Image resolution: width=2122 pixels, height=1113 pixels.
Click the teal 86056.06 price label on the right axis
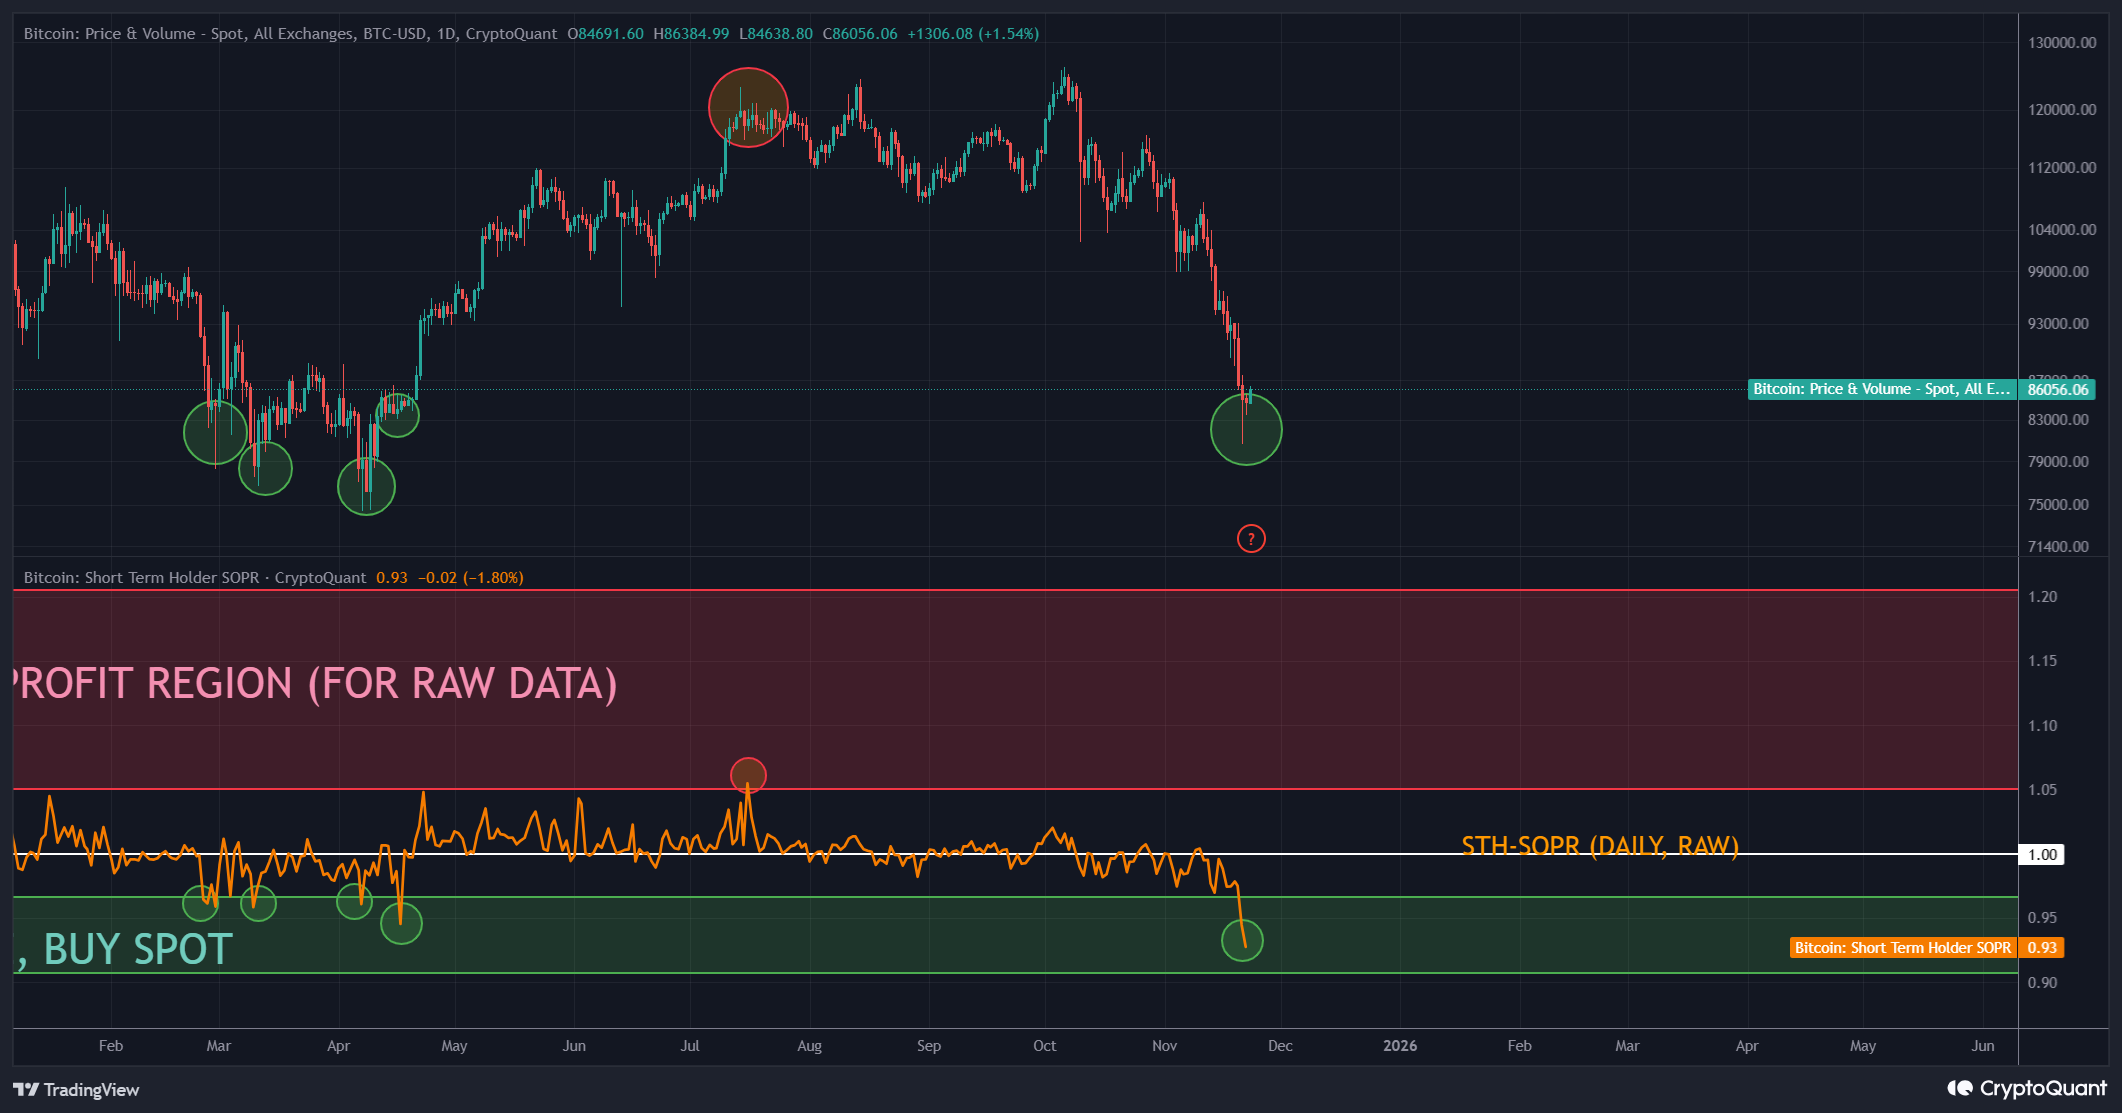coord(2057,390)
